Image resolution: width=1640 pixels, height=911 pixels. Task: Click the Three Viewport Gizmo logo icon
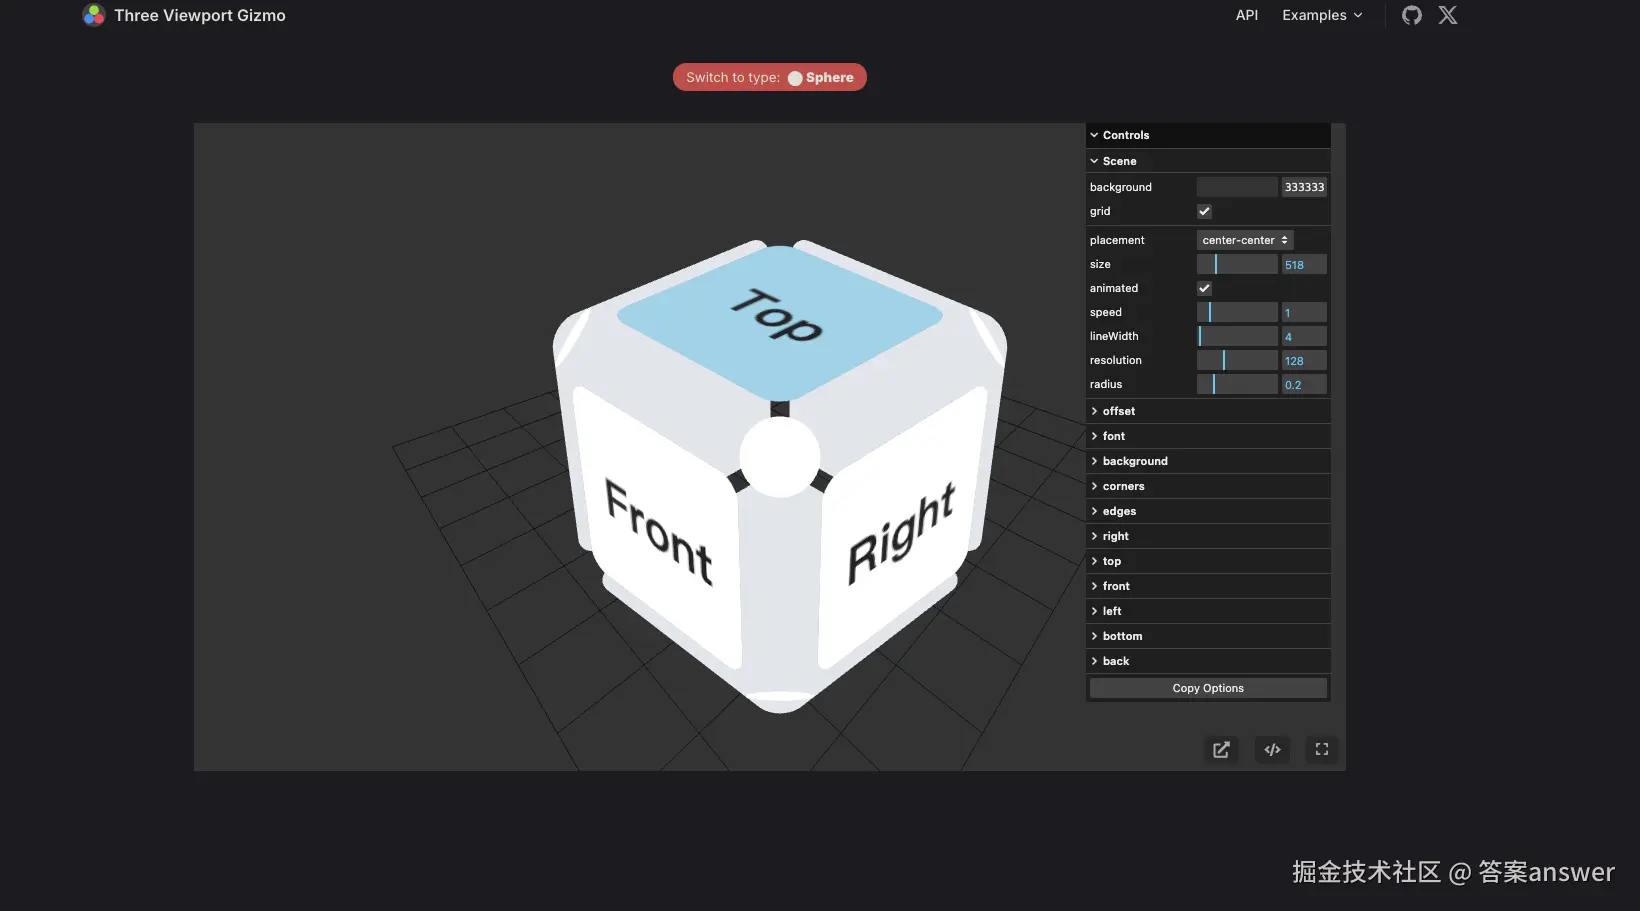94,15
